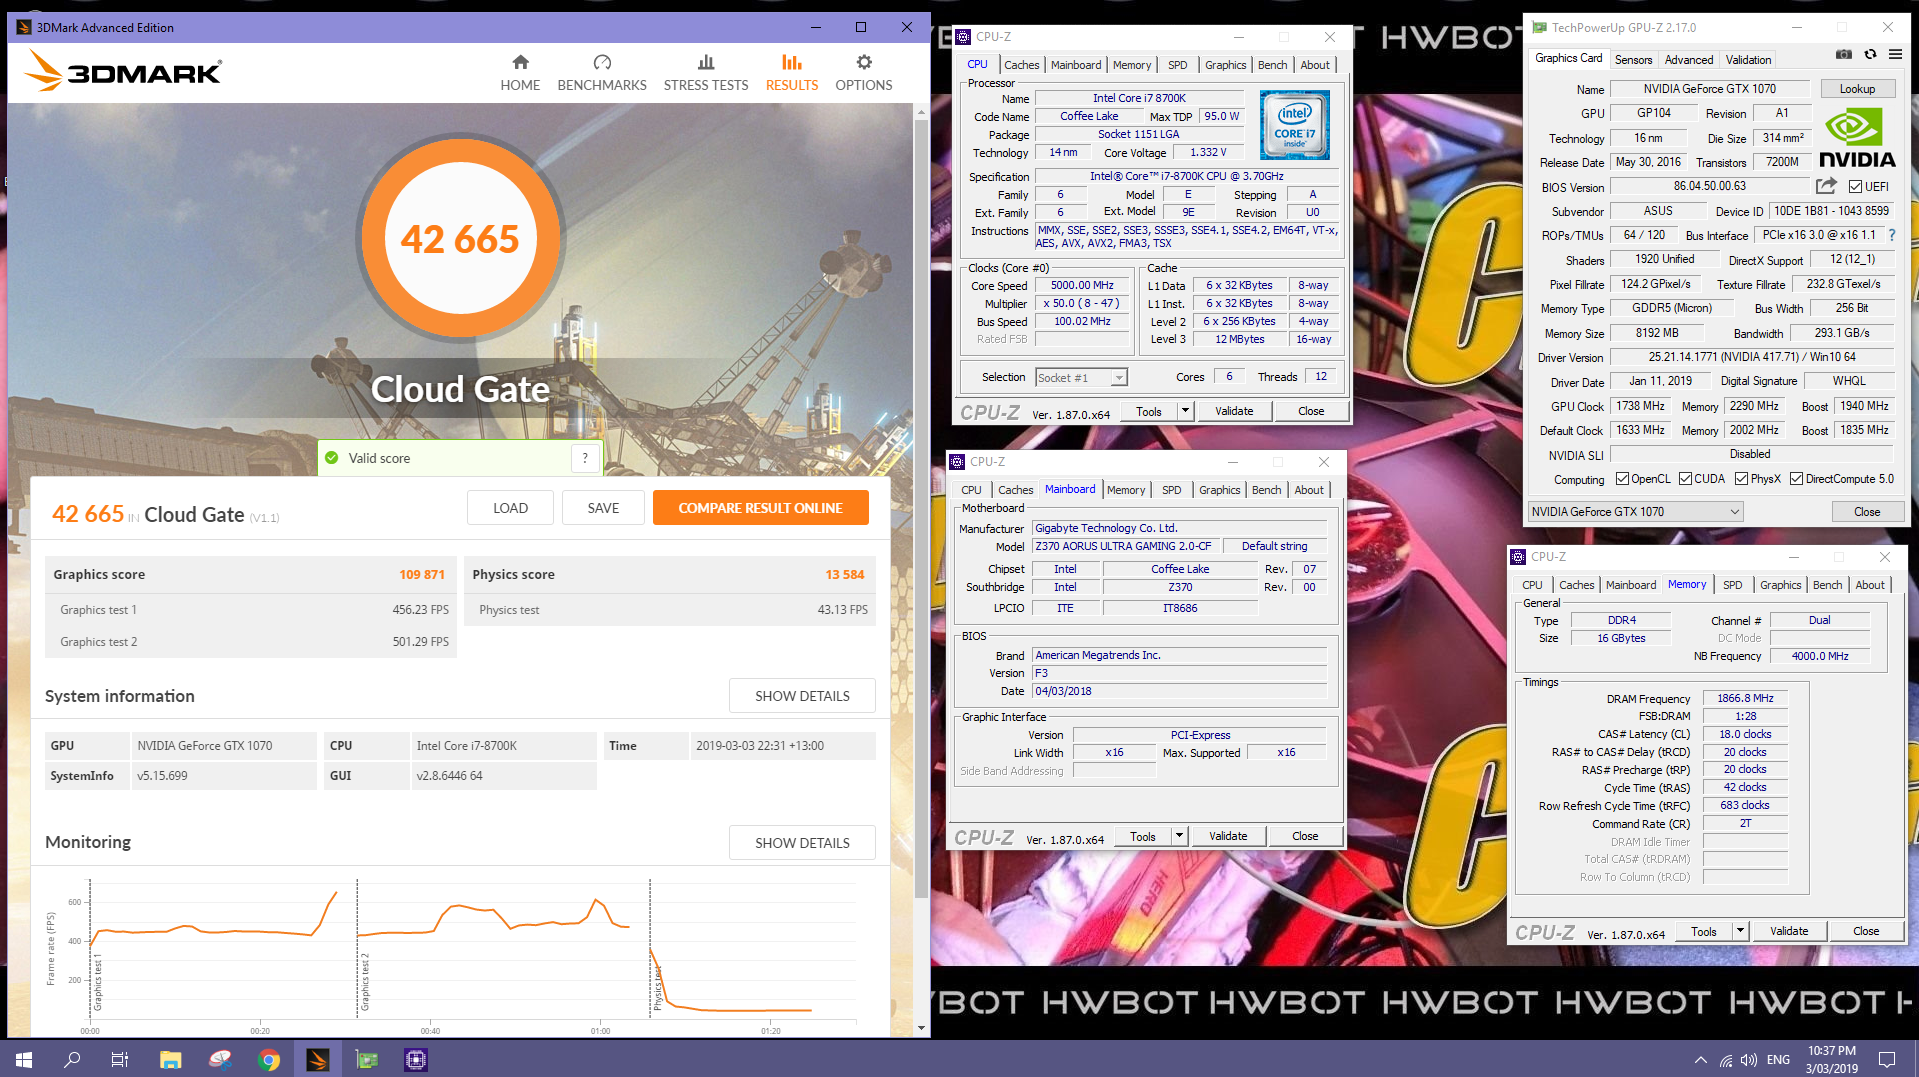Switch to Validation tab in GPU-Z
This screenshot has height=1077, width=1919.
point(1748,60)
